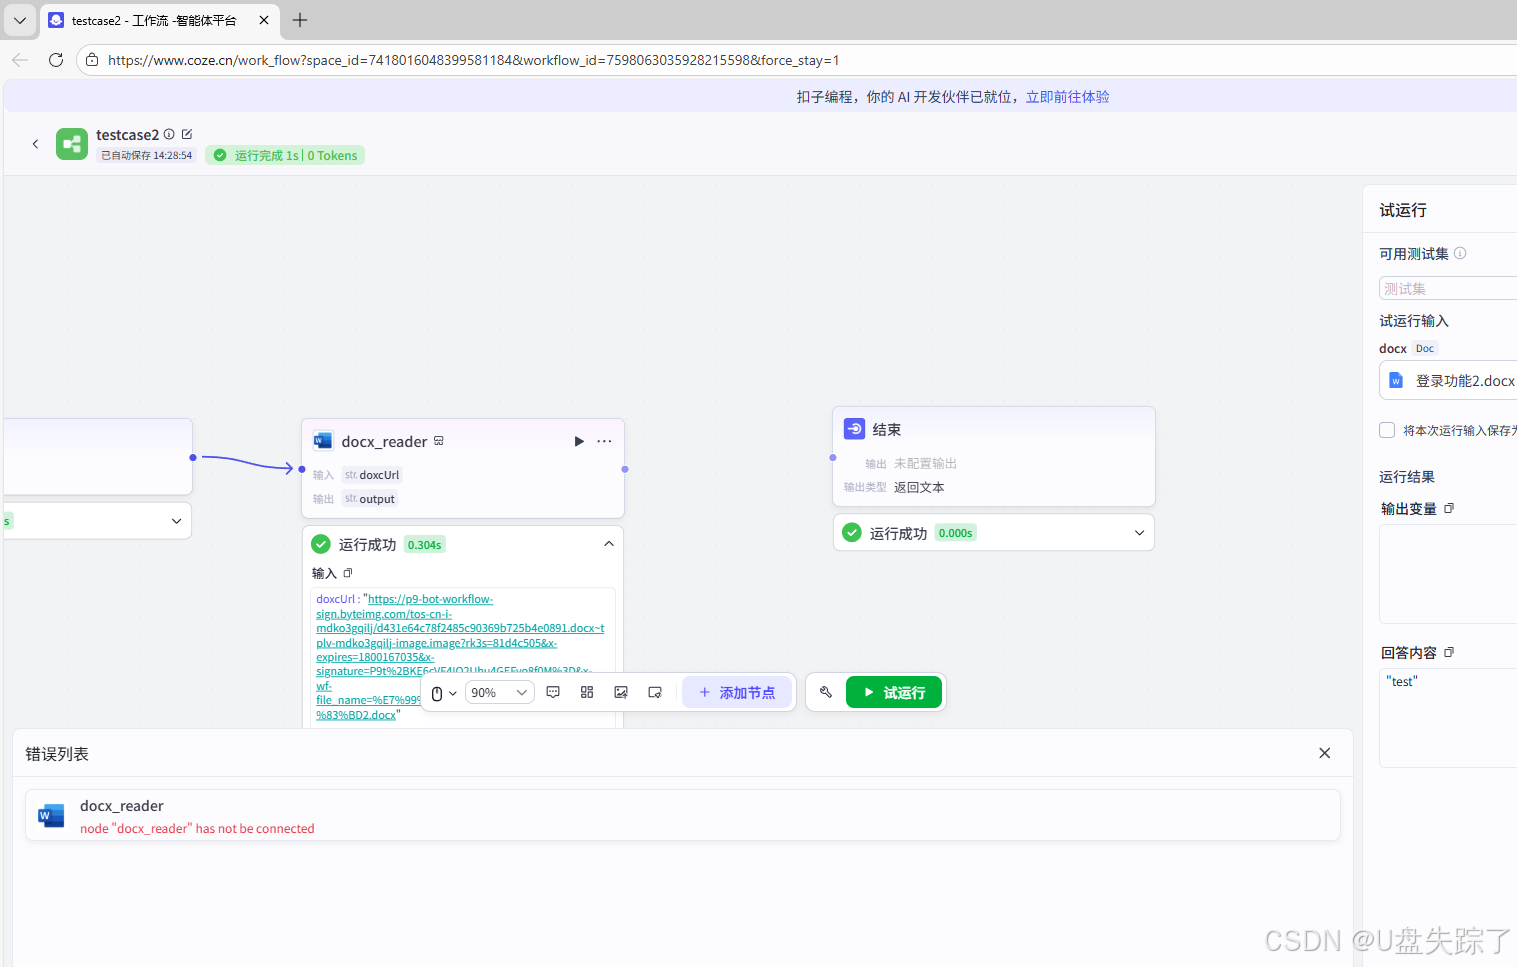The image size is (1517, 967).
Task: Click the "test" answer text
Action: click(x=1402, y=681)
